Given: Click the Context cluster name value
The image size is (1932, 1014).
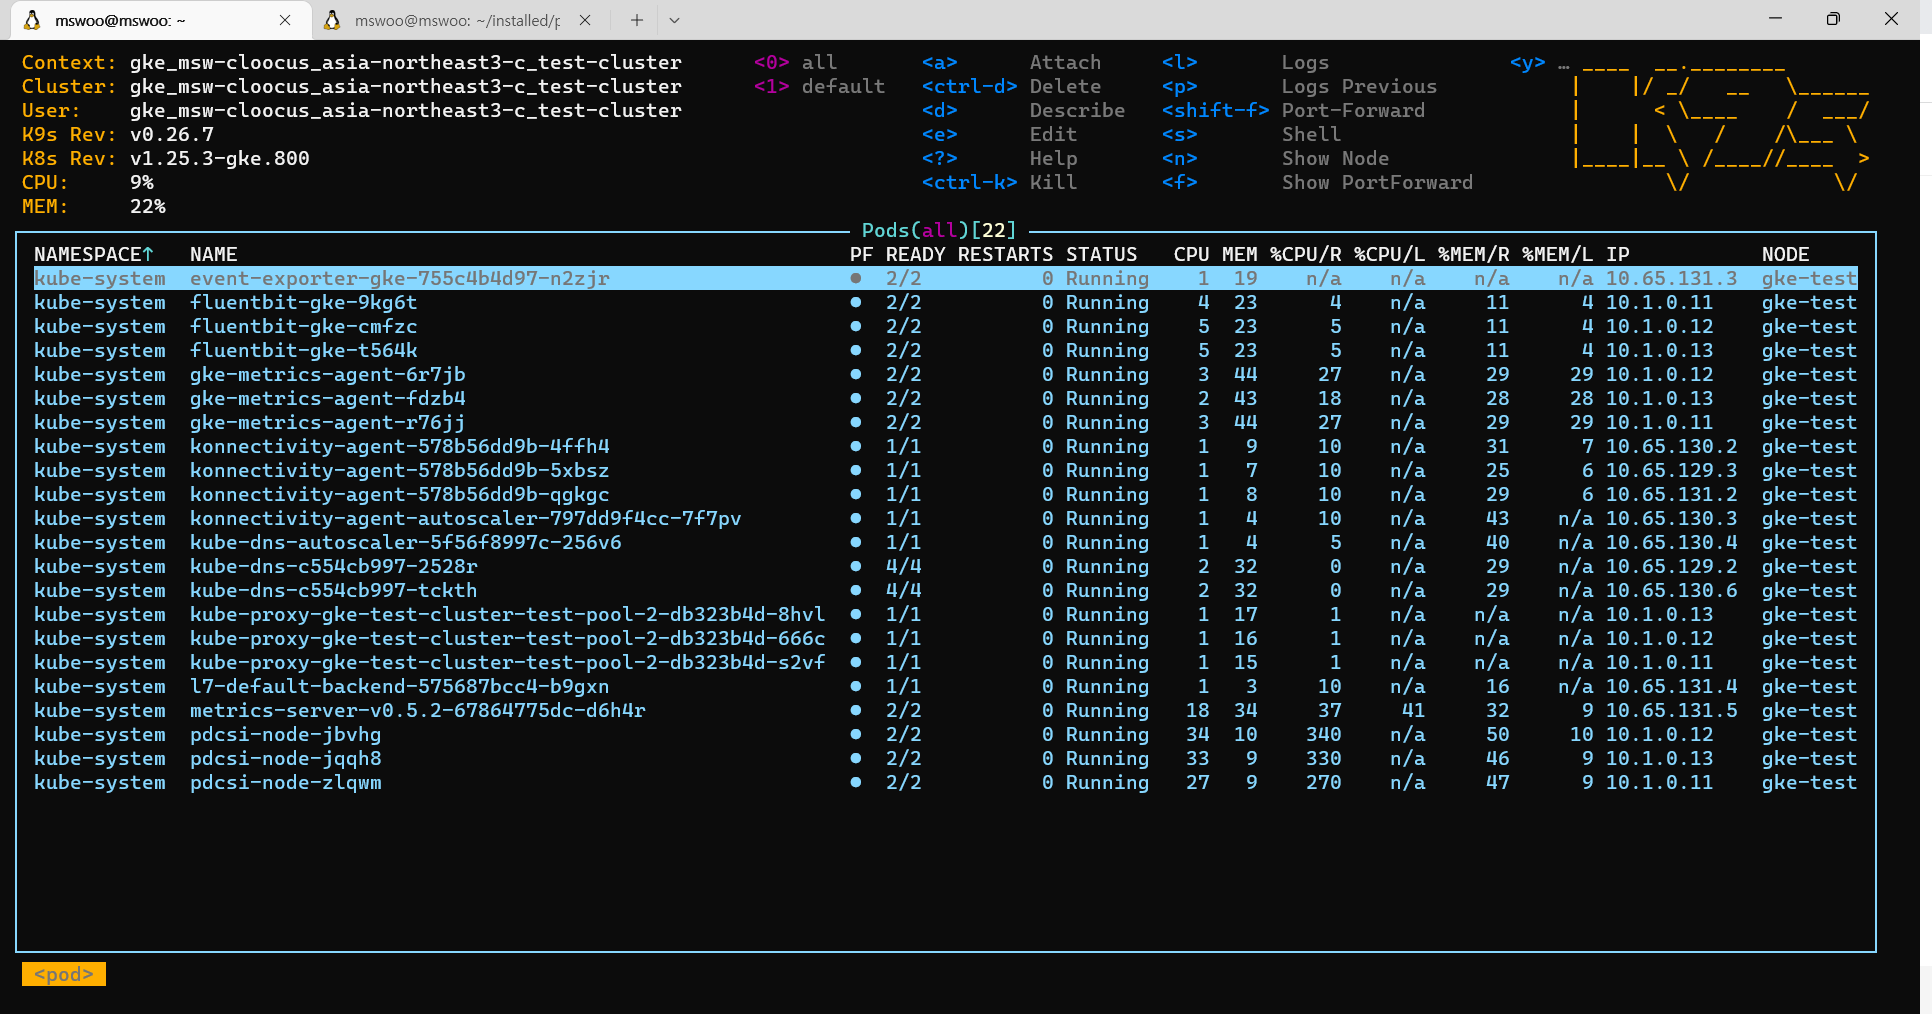Looking at the screenshot, I should (x=406, y=62).
